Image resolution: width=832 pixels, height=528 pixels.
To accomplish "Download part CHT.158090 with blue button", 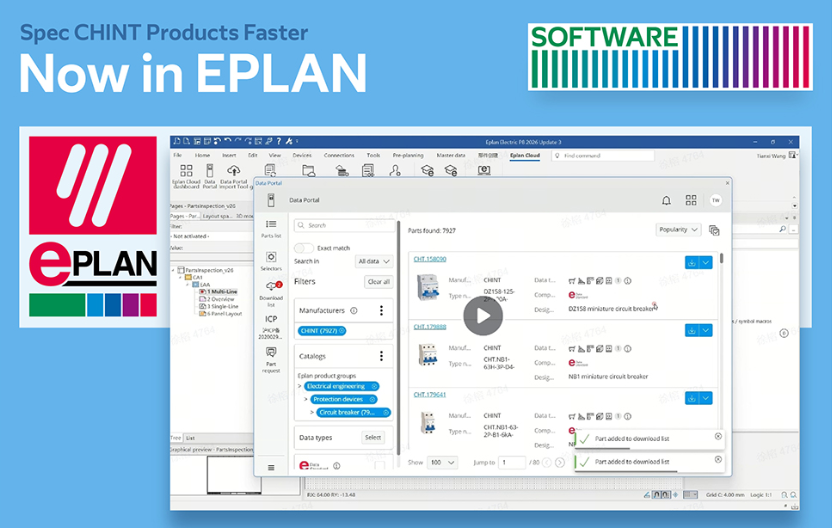I will click(x=692, y=263).
